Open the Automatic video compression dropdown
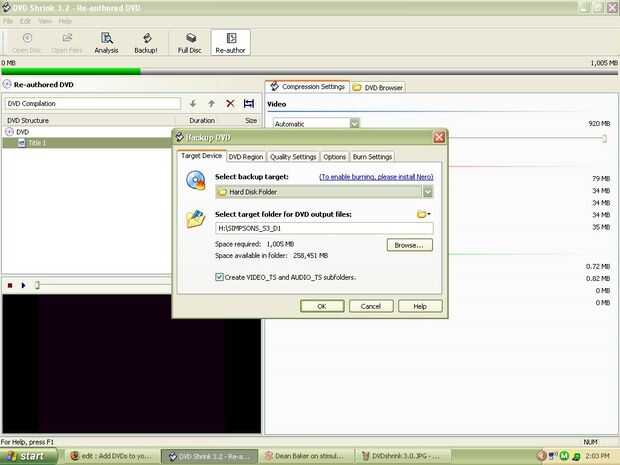Viewport: 620px width, 465px height. (355, 124)
